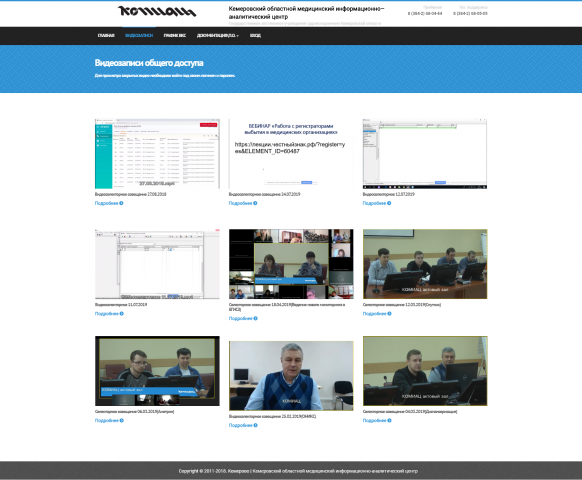Go to ГРАФИК ВКС in the navigation bar
The height and width of the screenshot is (480, 582).
(174, 36)
